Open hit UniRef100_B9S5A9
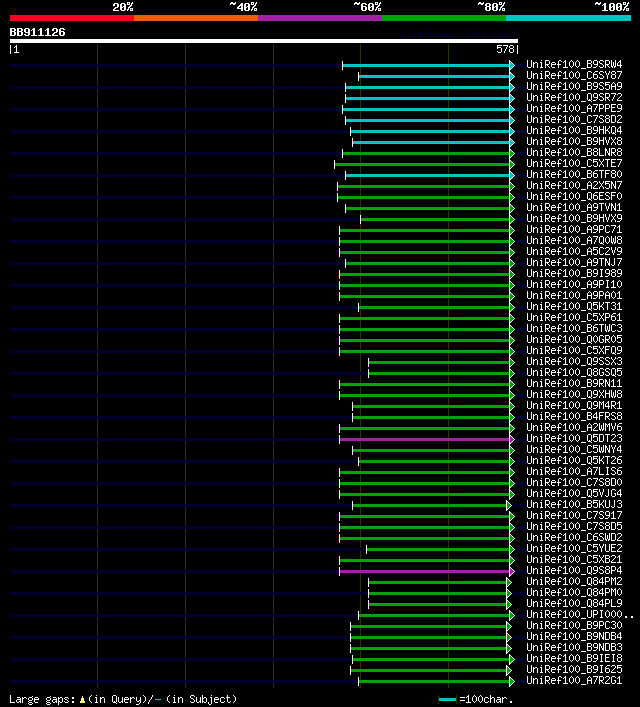 click(x=574, y=86)
